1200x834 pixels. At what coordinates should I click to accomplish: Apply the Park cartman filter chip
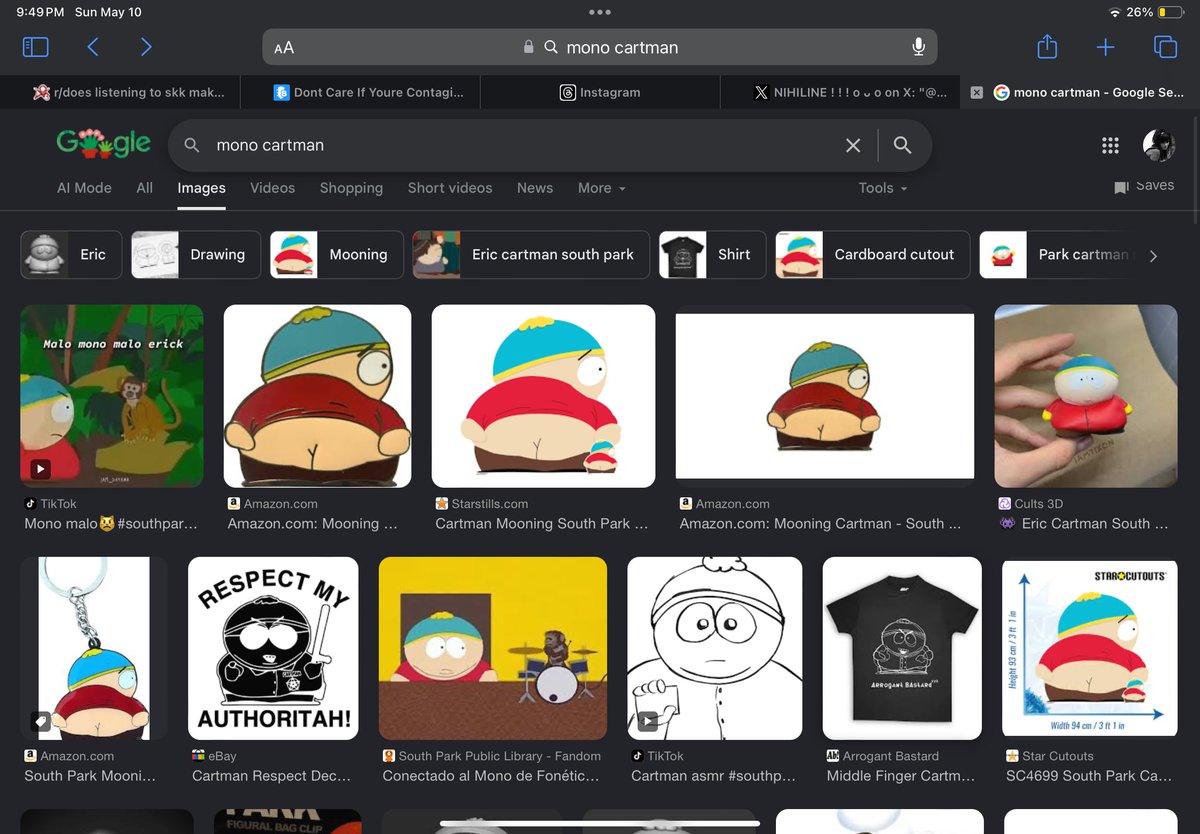(1058, 254)
